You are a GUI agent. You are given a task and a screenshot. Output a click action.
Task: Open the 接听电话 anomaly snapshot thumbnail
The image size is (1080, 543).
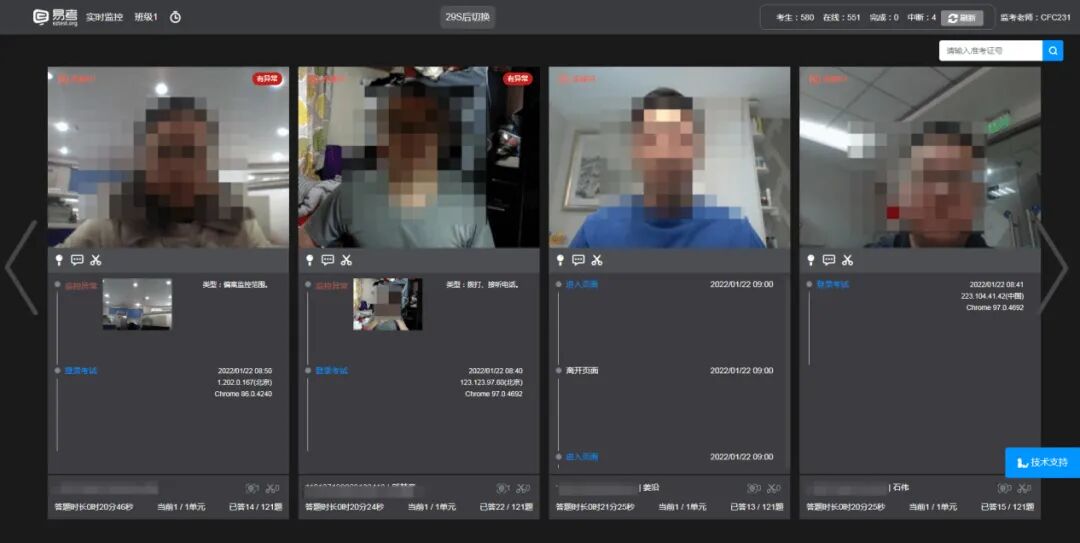[388, 304]
